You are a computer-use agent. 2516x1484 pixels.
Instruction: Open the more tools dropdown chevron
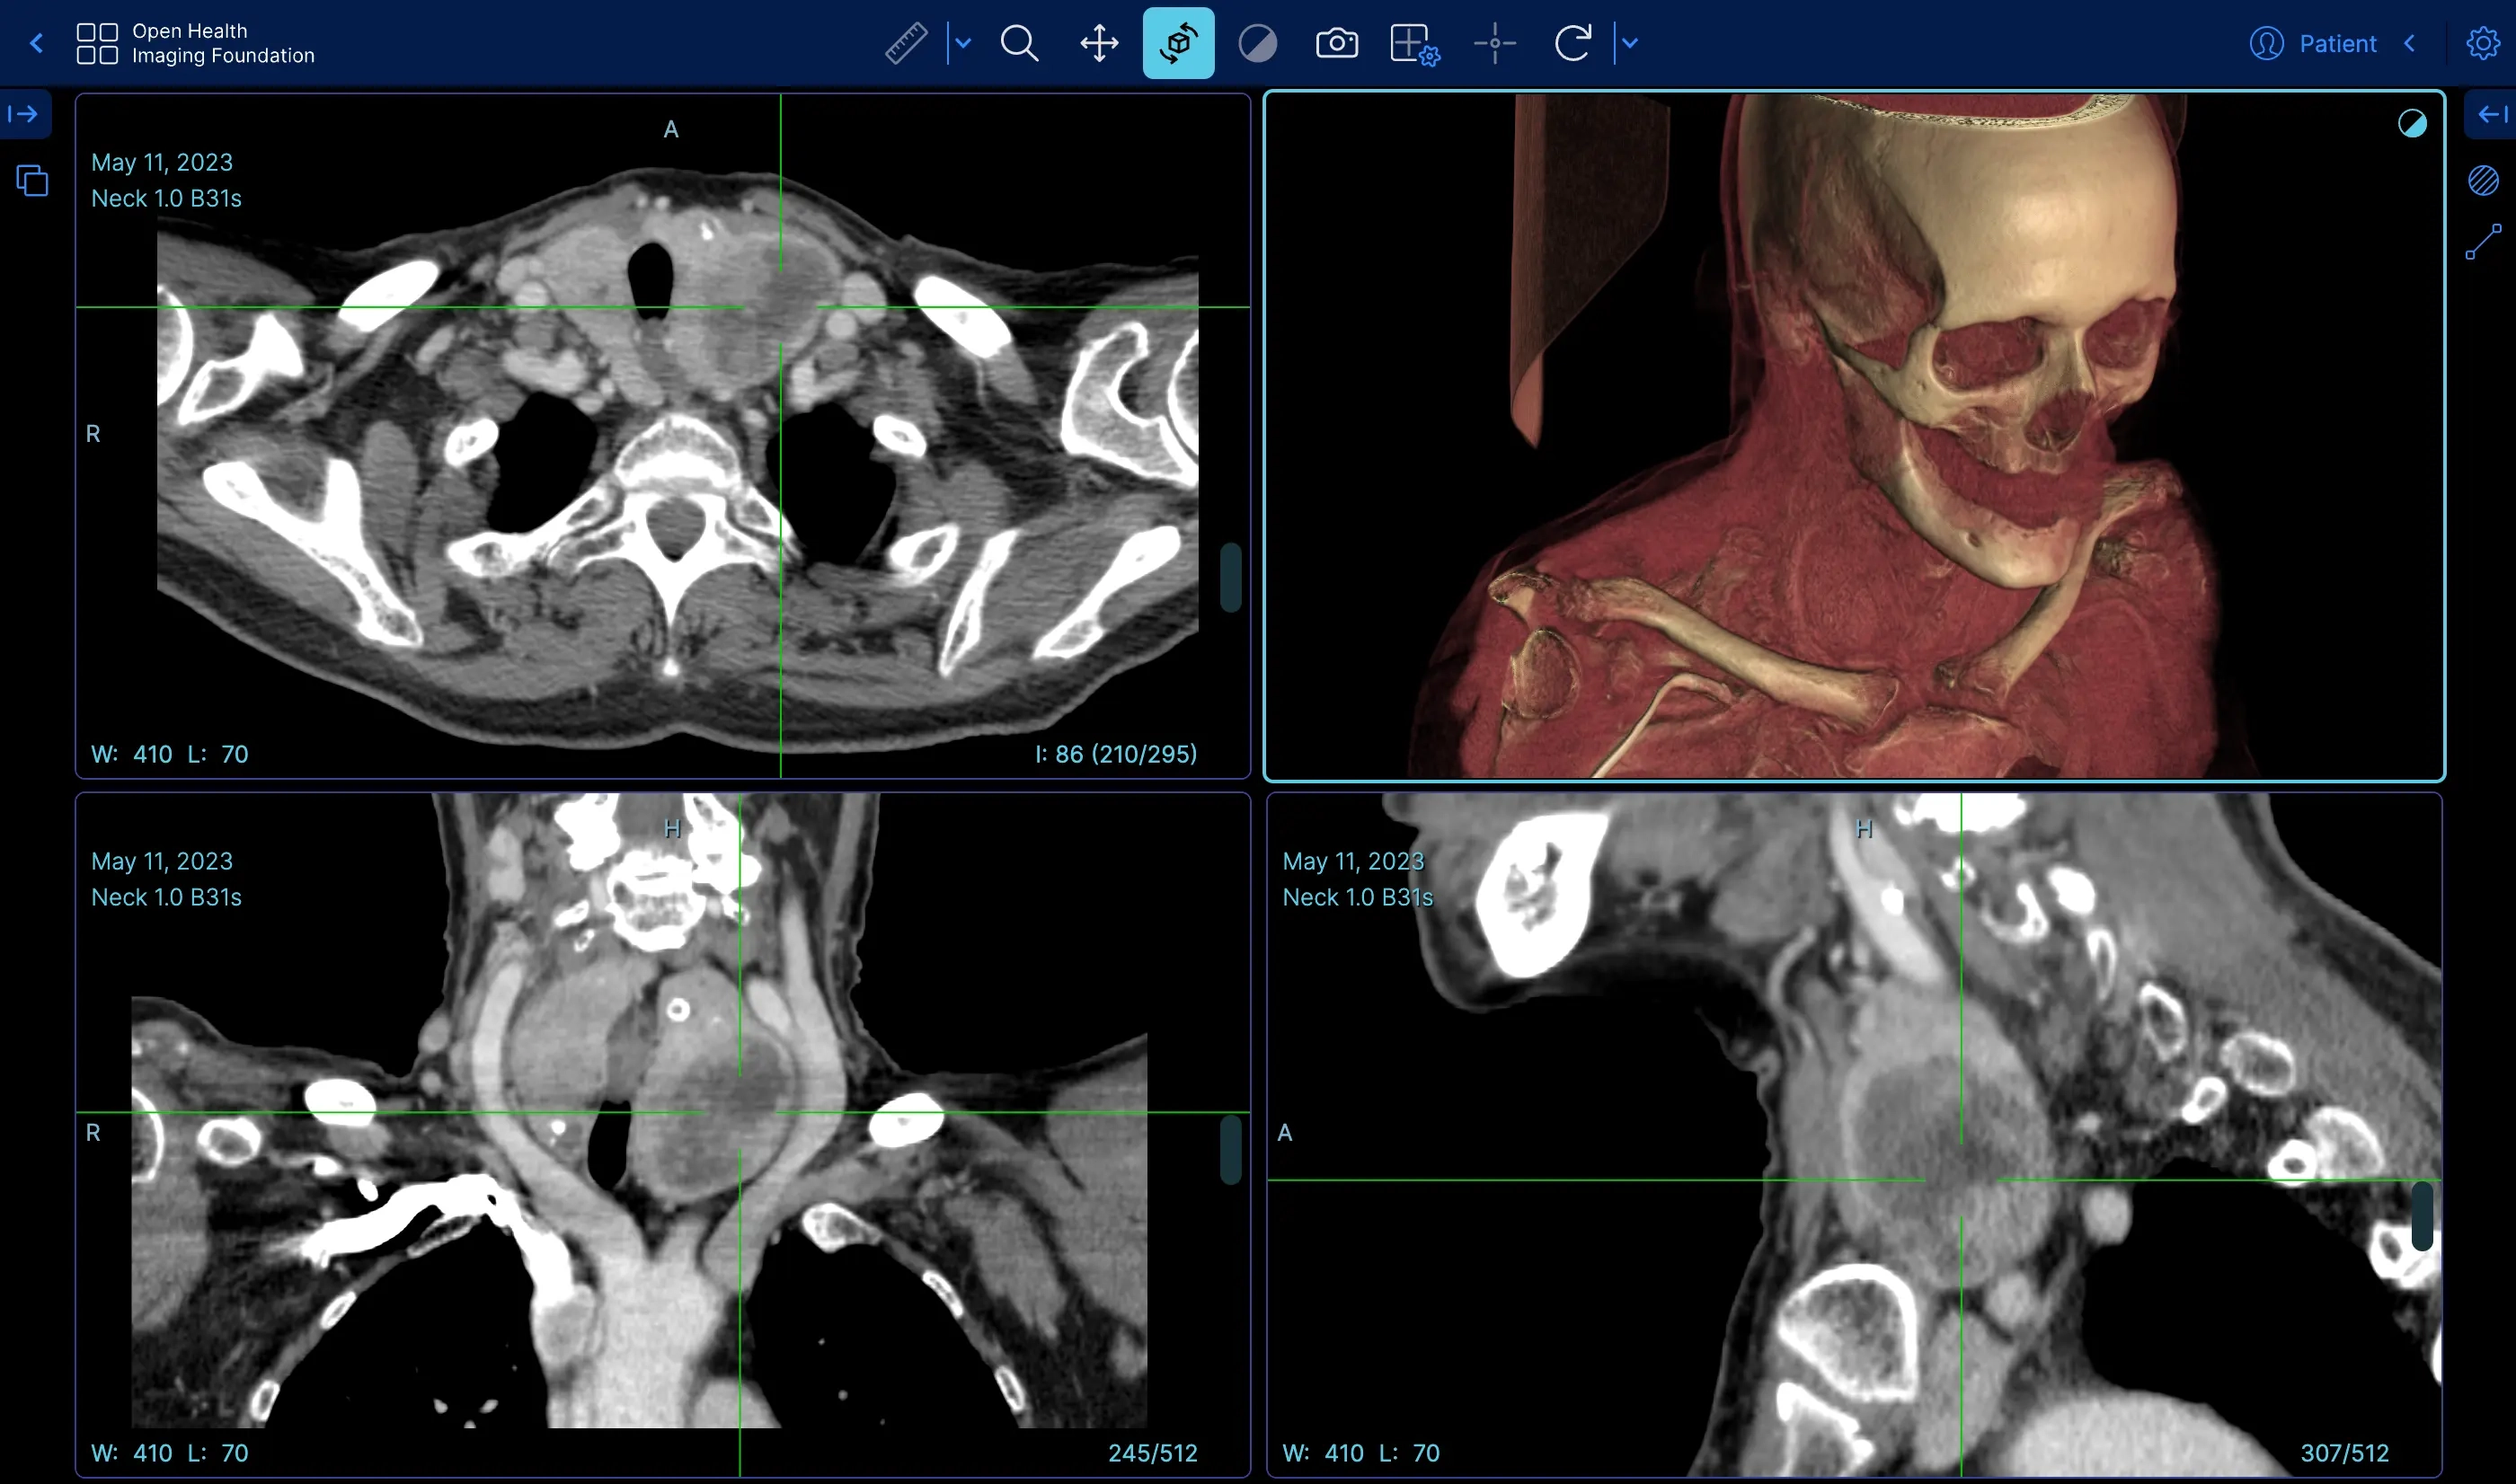[1629, 43]
